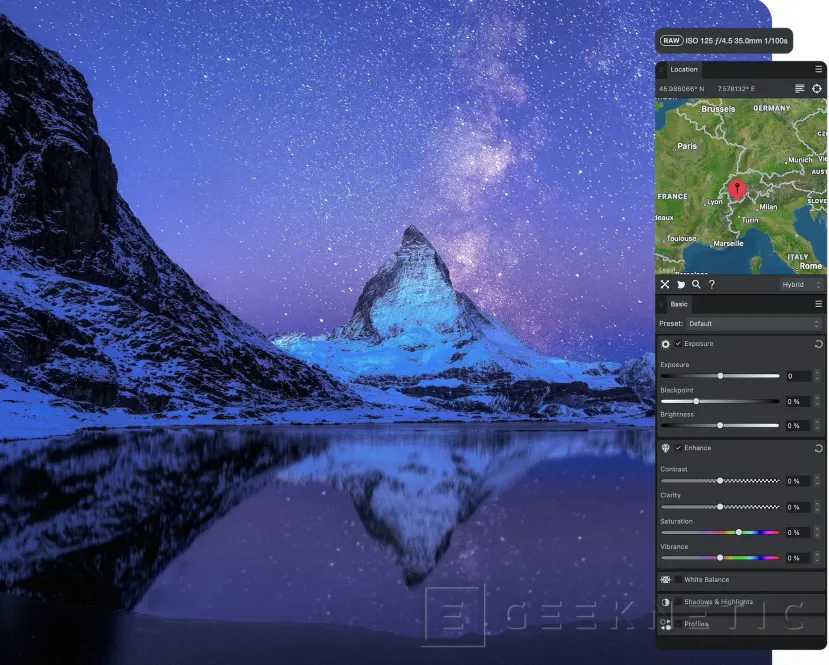Open the Basic panel options menu

[818, 304]
